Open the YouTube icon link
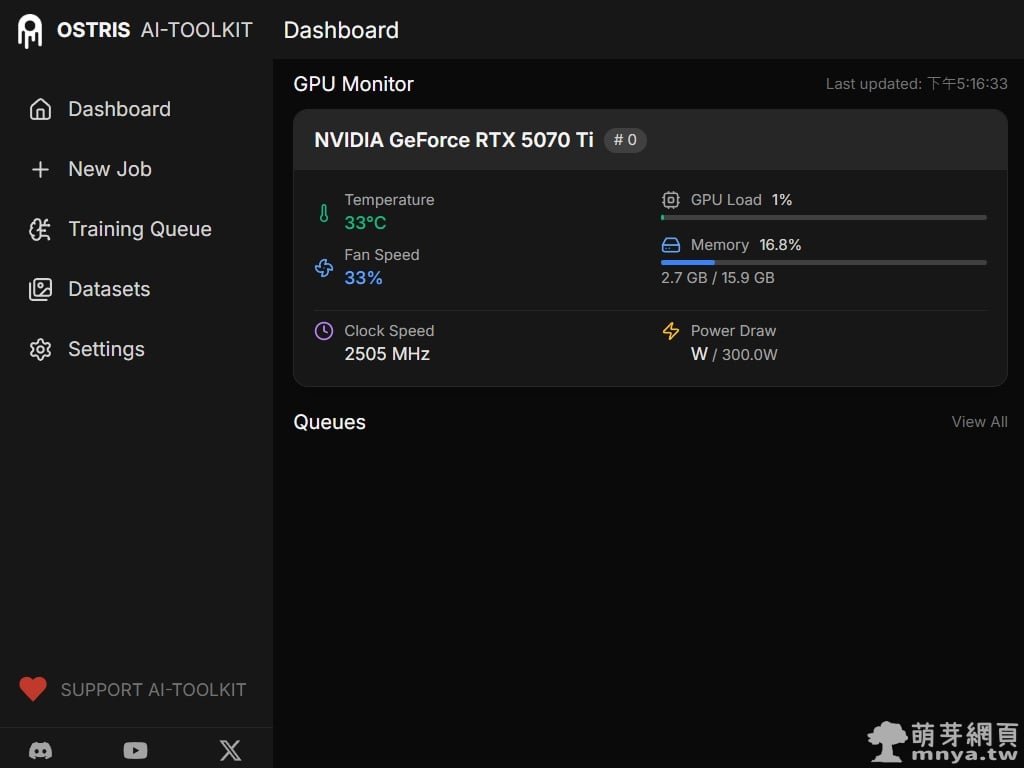 click(x=135, y=750)
